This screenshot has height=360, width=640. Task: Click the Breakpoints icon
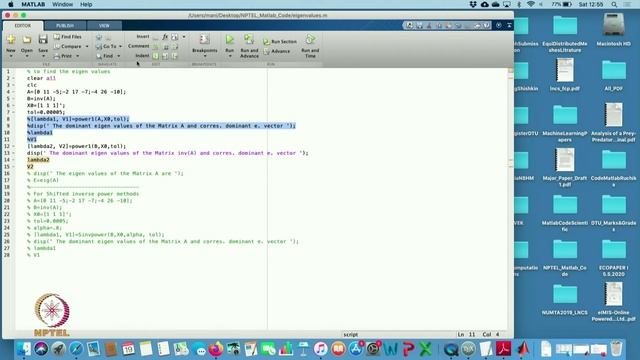coord(204,39)
